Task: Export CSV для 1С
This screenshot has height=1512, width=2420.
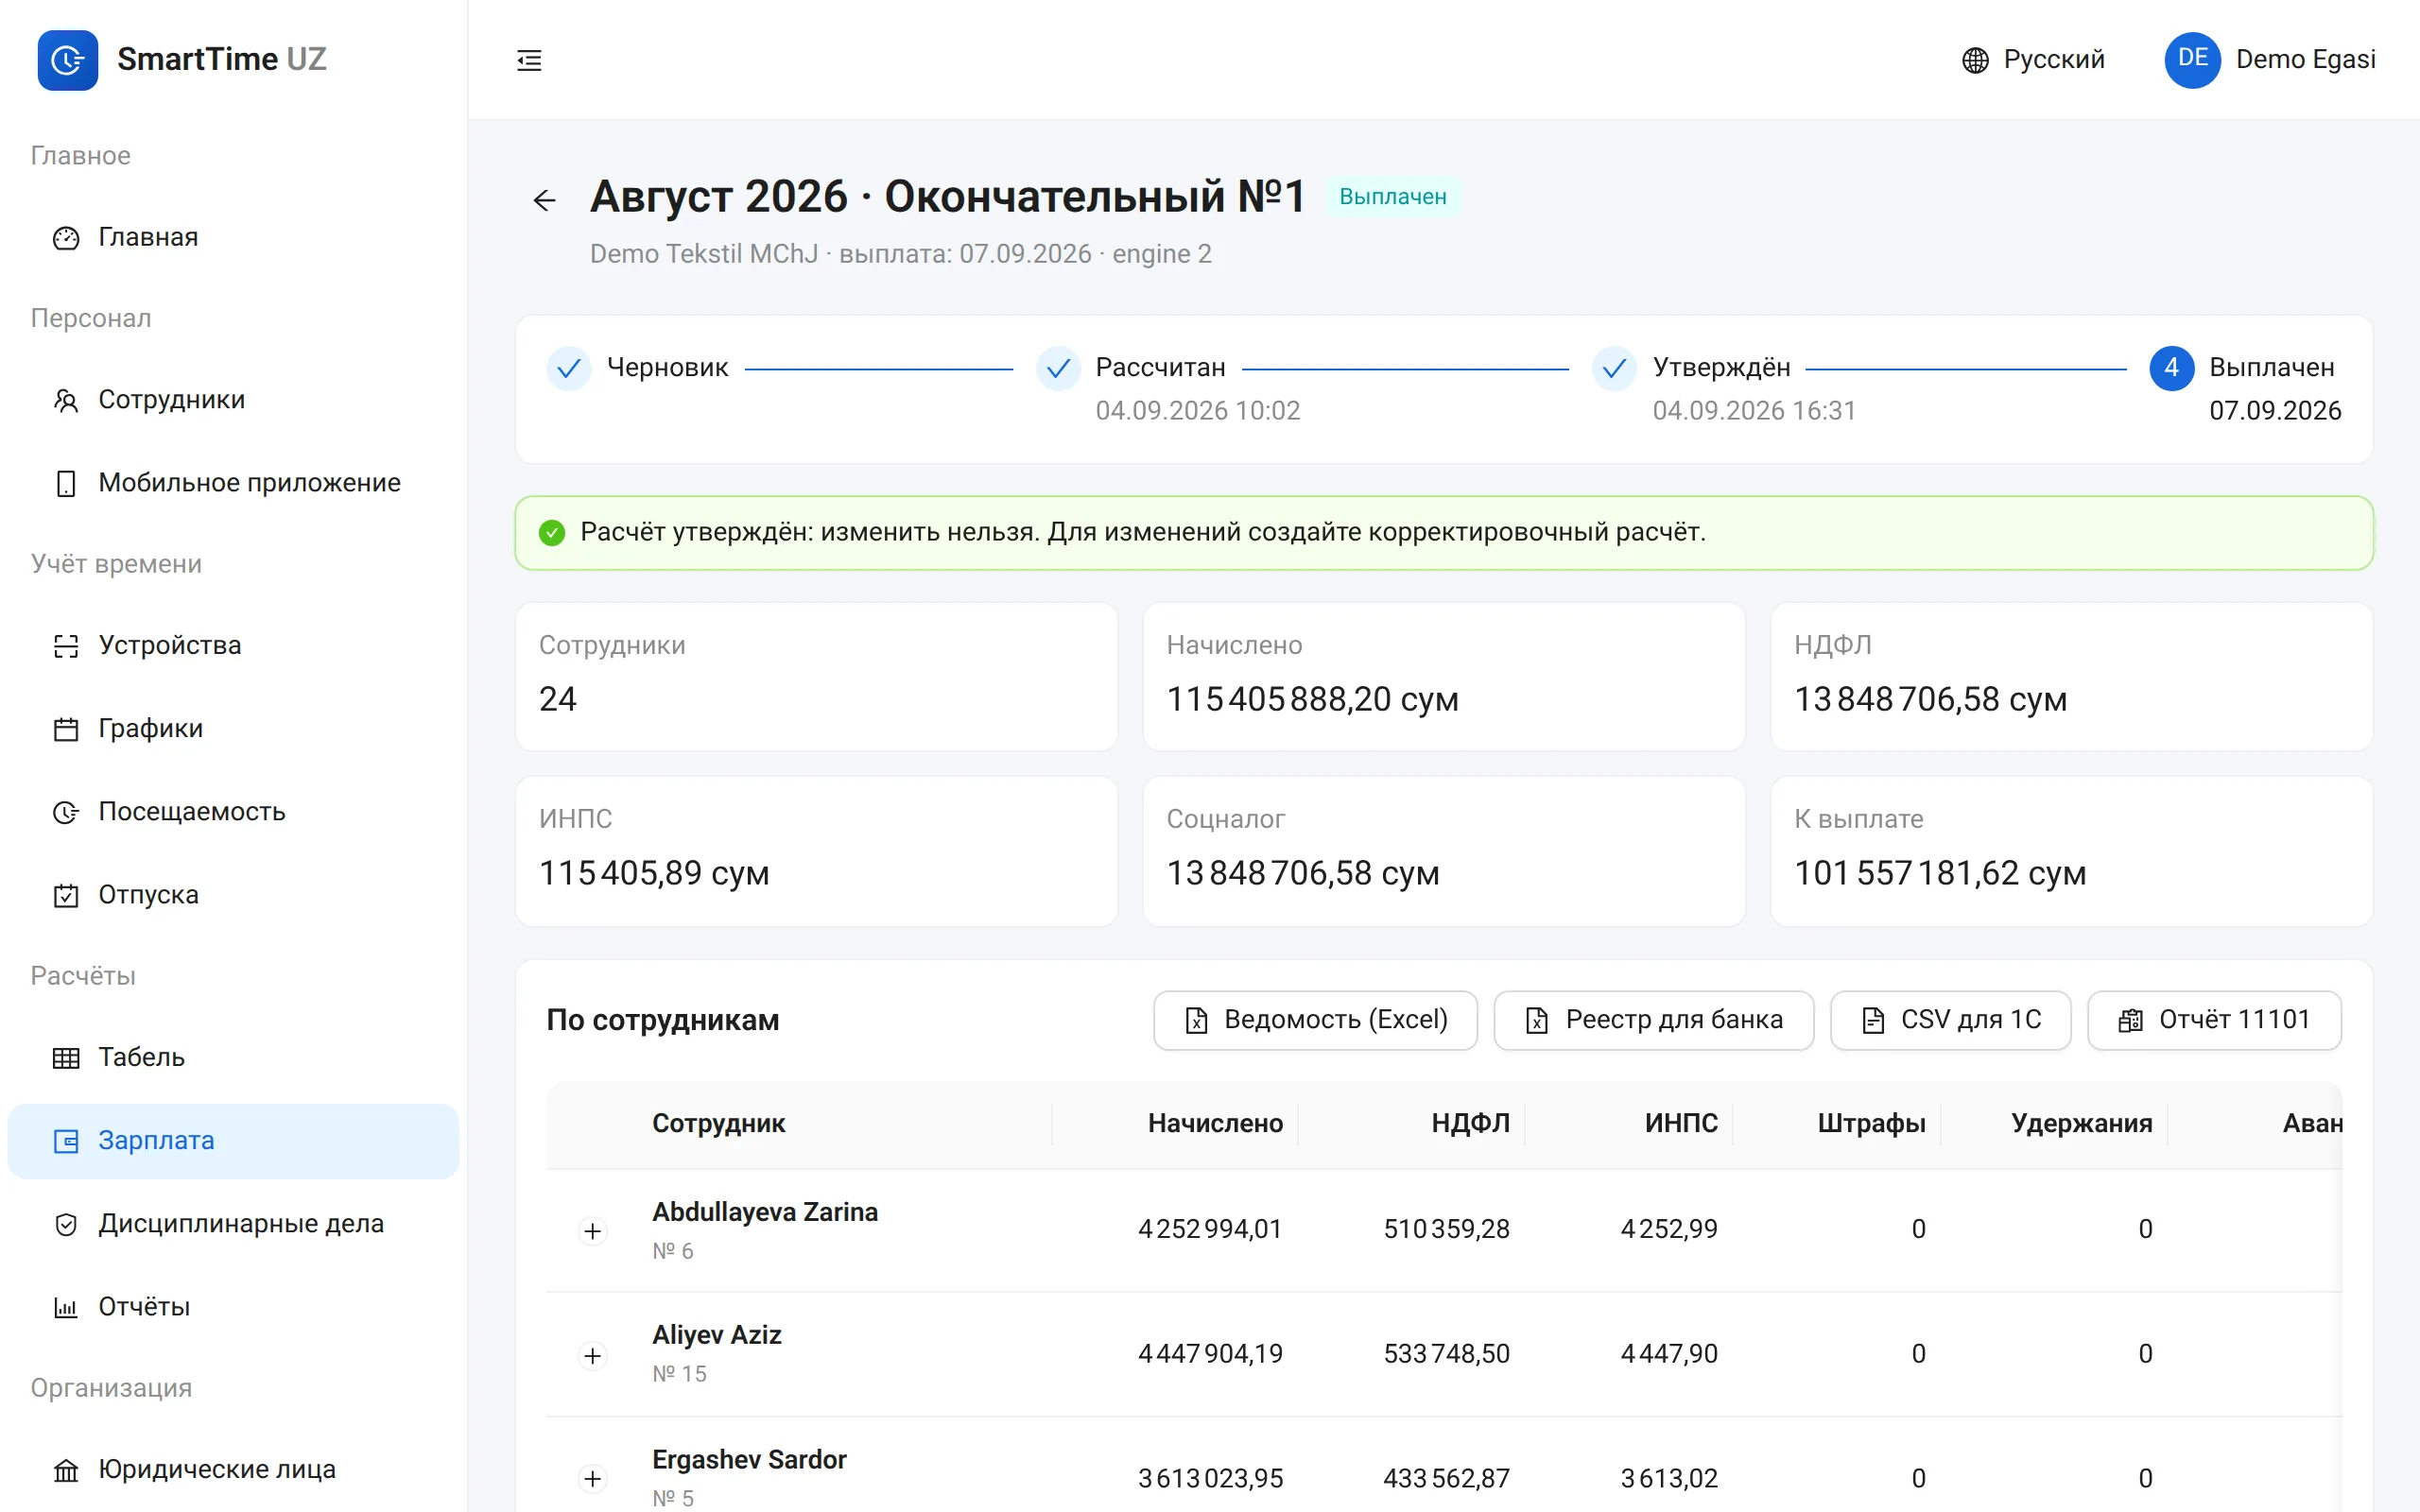Action: (1950, 1020)
